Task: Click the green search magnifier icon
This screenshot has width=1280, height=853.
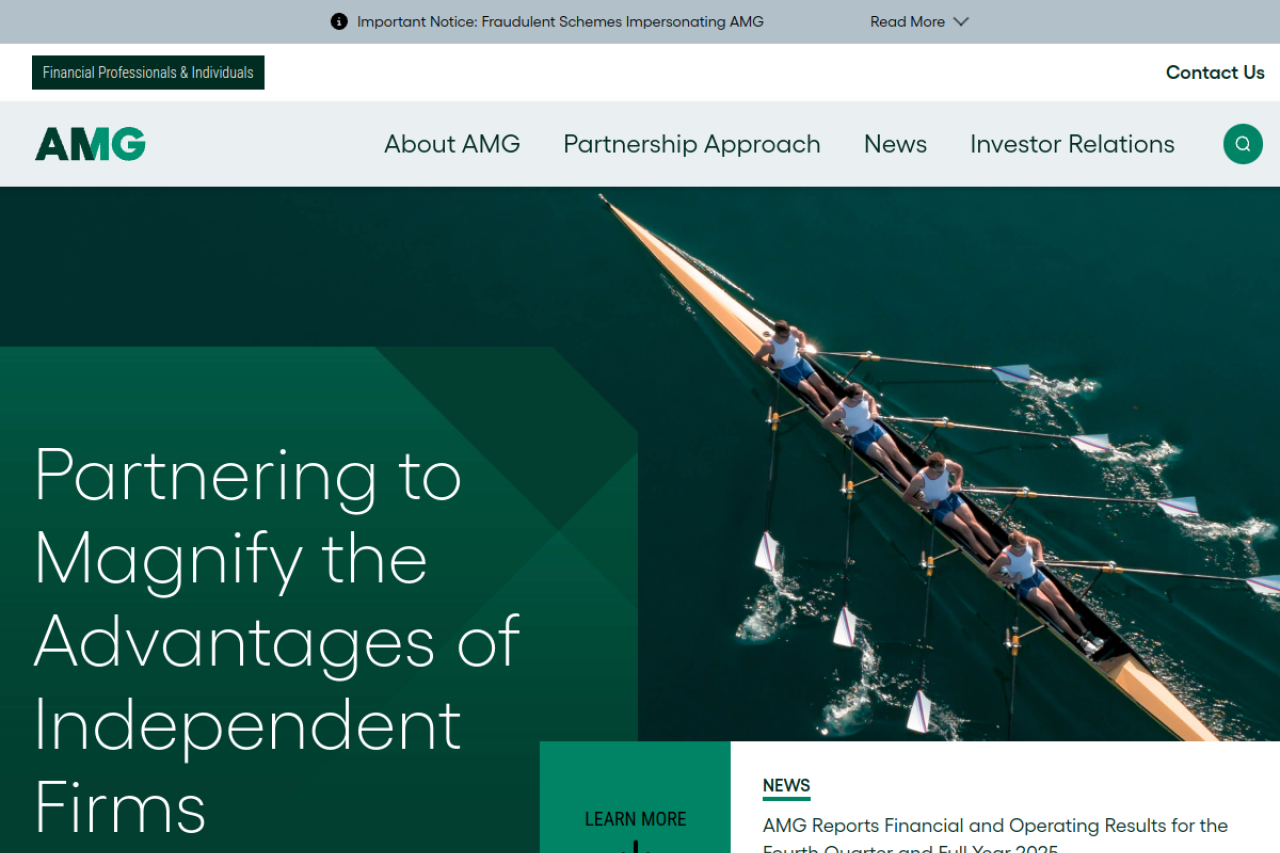Action: (x=1242, y=144)
